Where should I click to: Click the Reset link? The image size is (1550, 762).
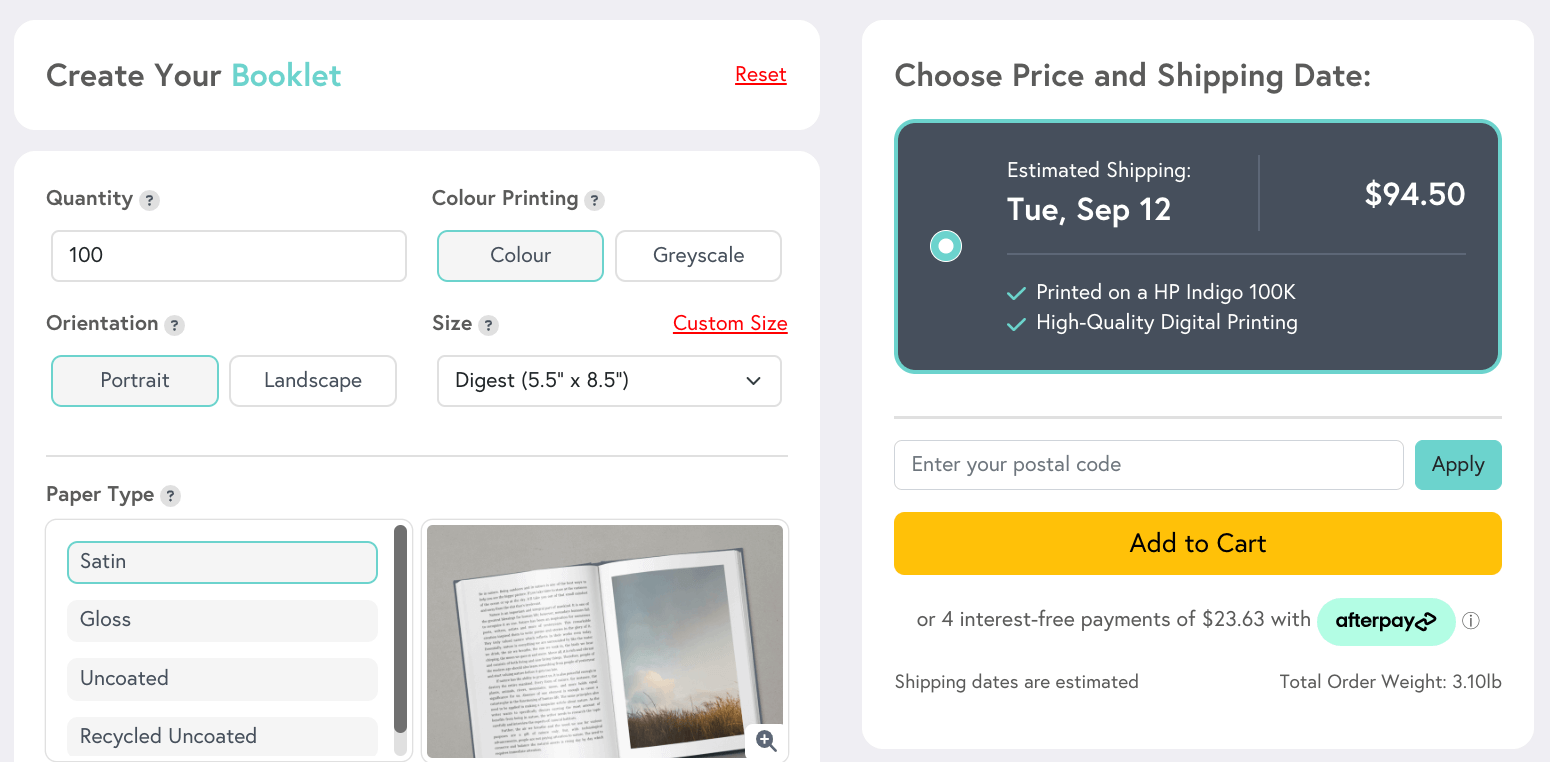pyautogui.click(x=760, y=75)
